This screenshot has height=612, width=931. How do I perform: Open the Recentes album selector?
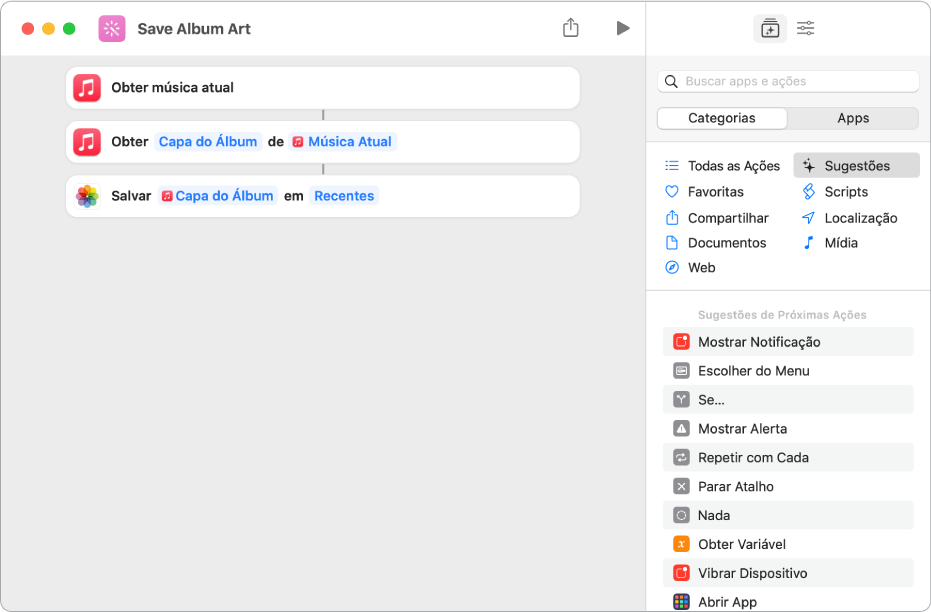pos(344,196)
